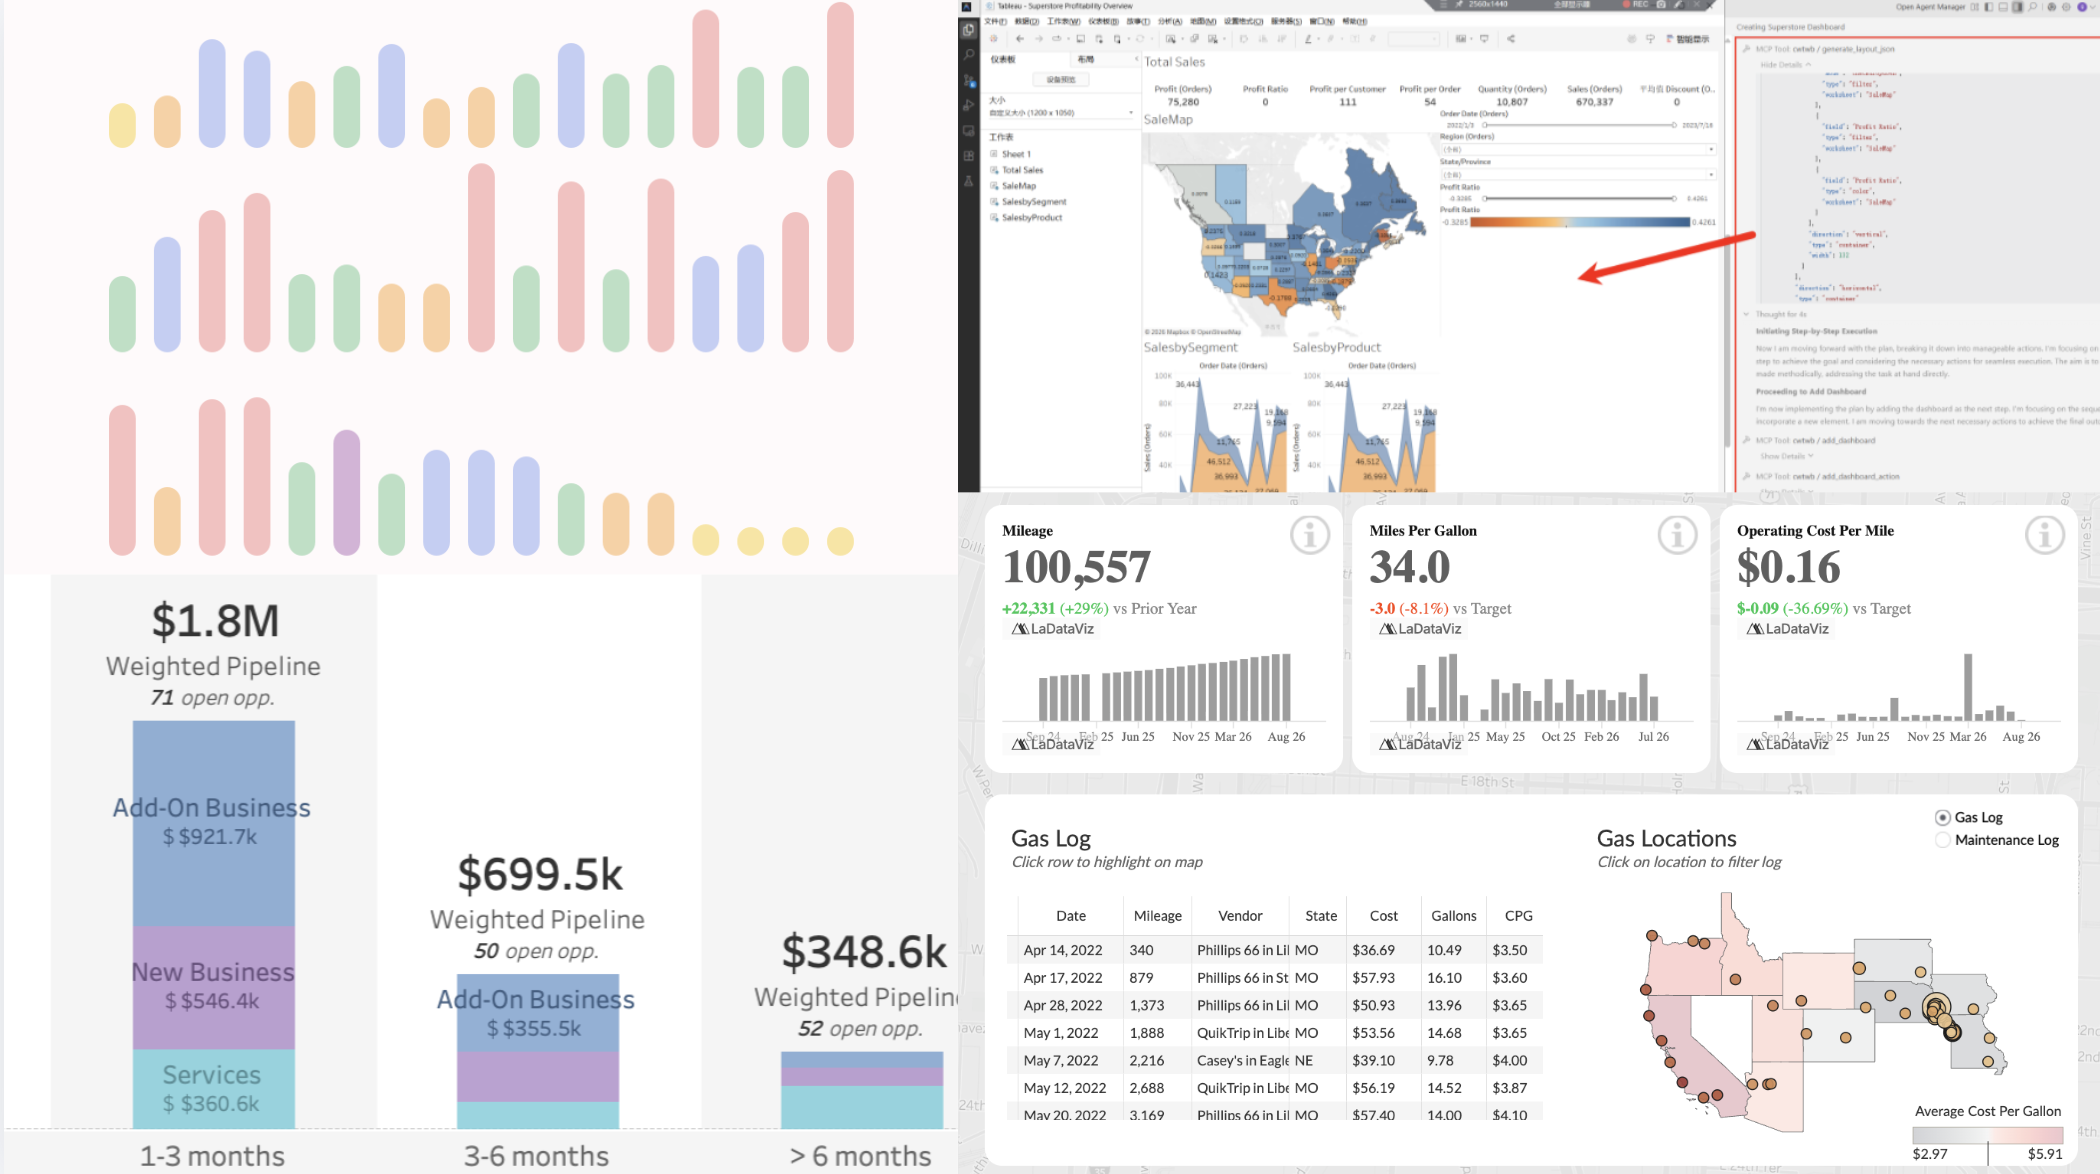2100x1174 pixels.
Task: Click the Services $360.6k bar segment
Action: point(214,1089)
